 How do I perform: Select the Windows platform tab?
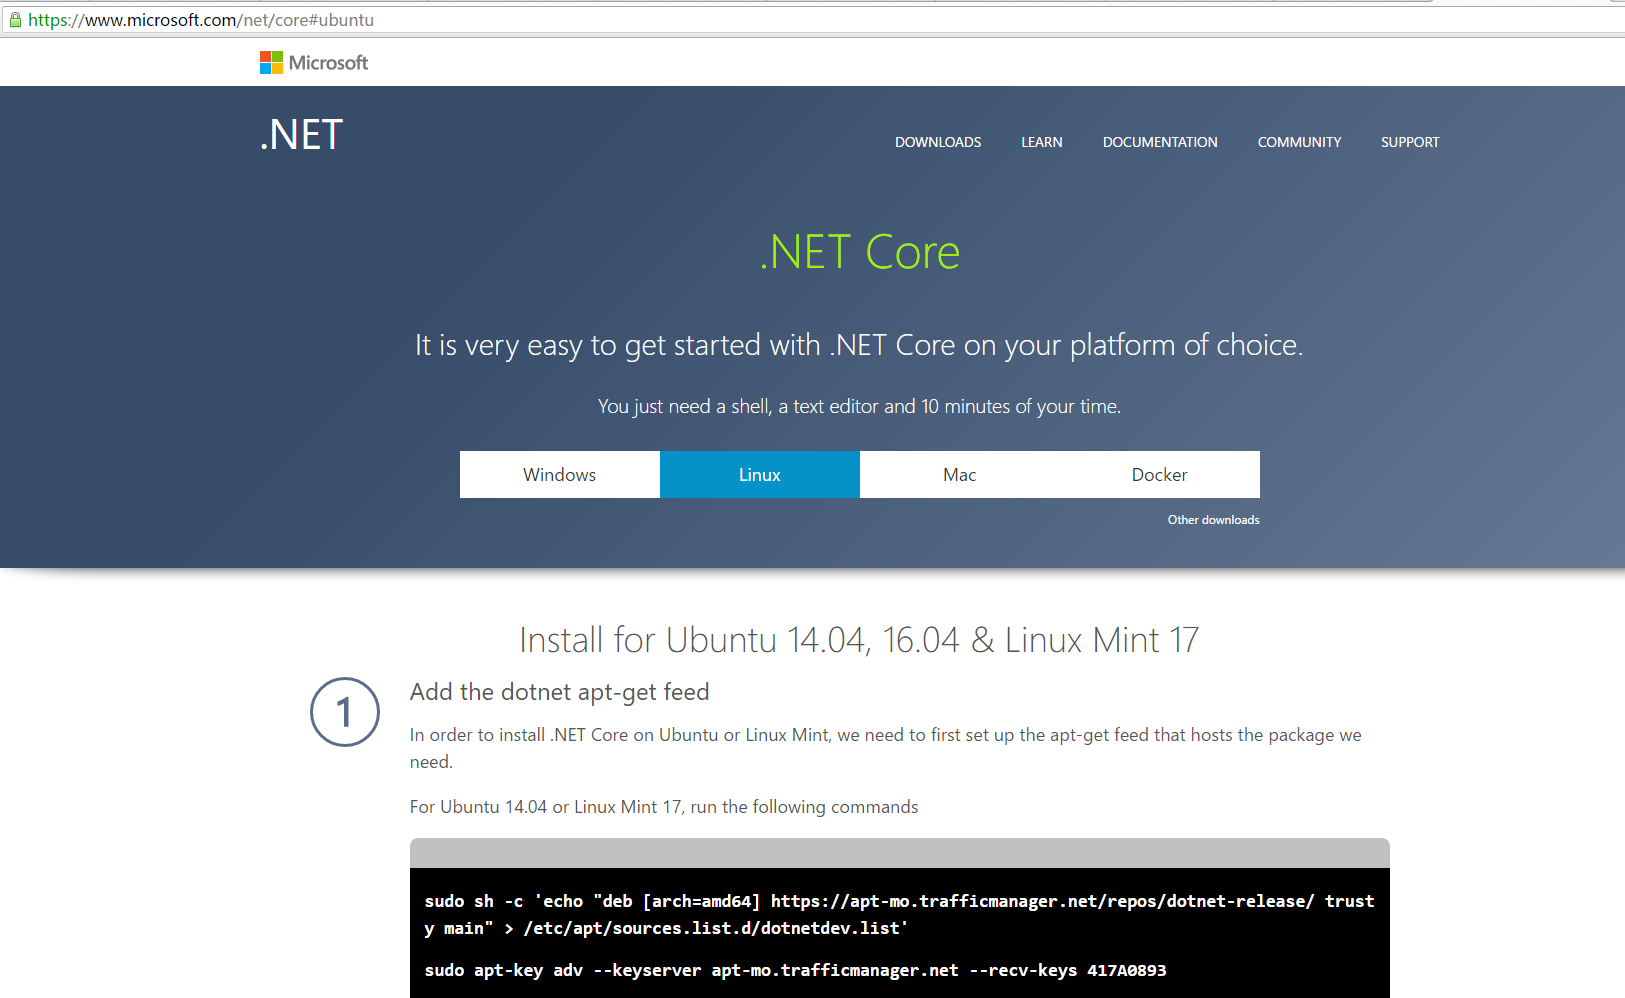[x=560, y=475]
